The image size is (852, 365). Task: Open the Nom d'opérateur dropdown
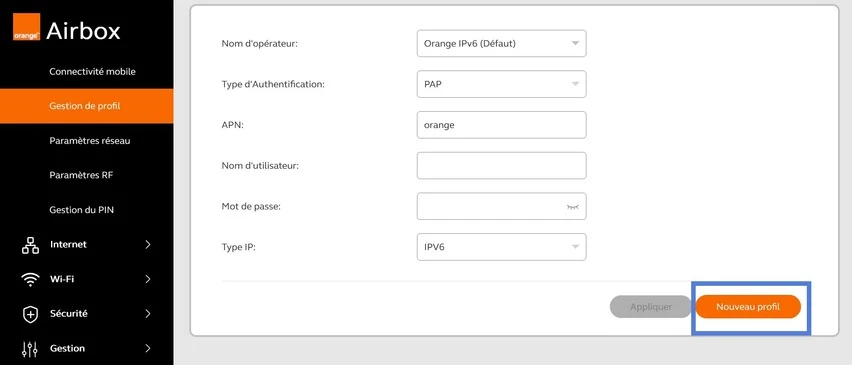502,43
